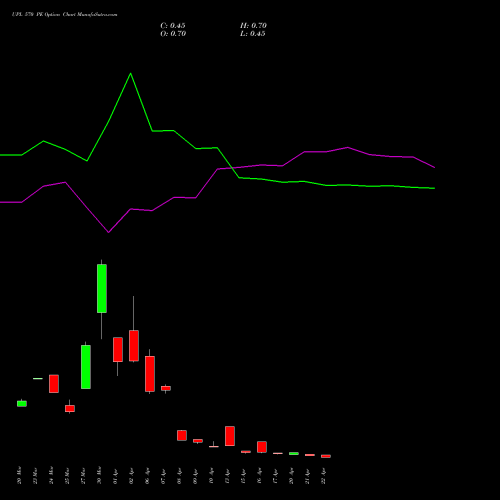Select the "30 Mar" date axis label

(x=99, y=475)
